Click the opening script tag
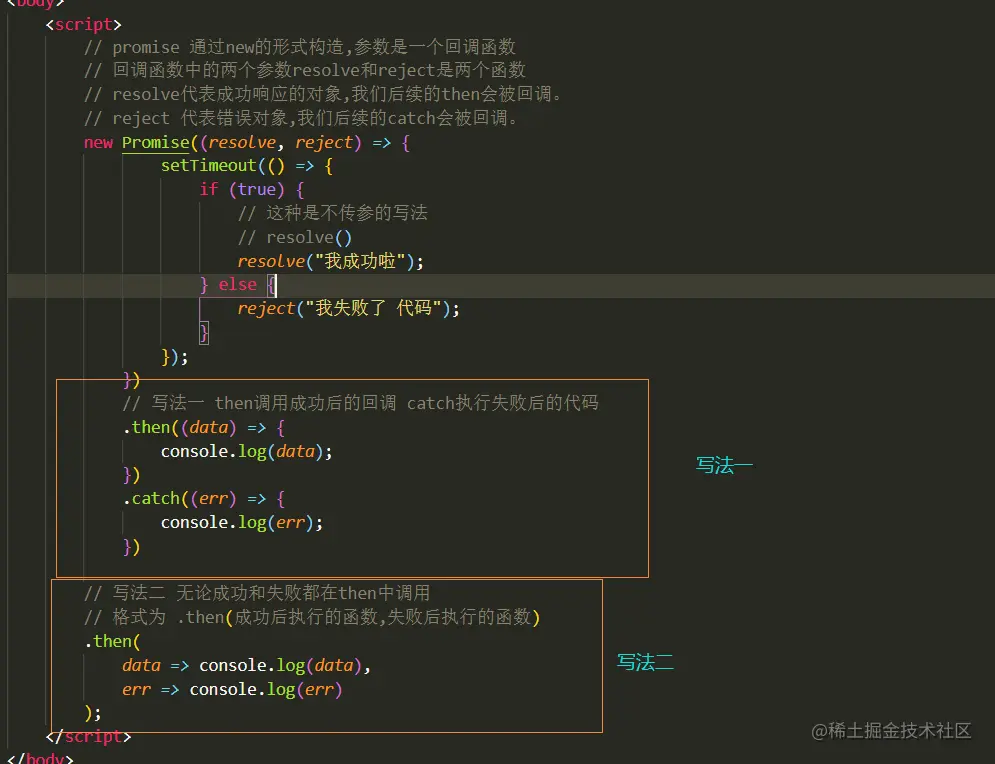 point(82,24)
